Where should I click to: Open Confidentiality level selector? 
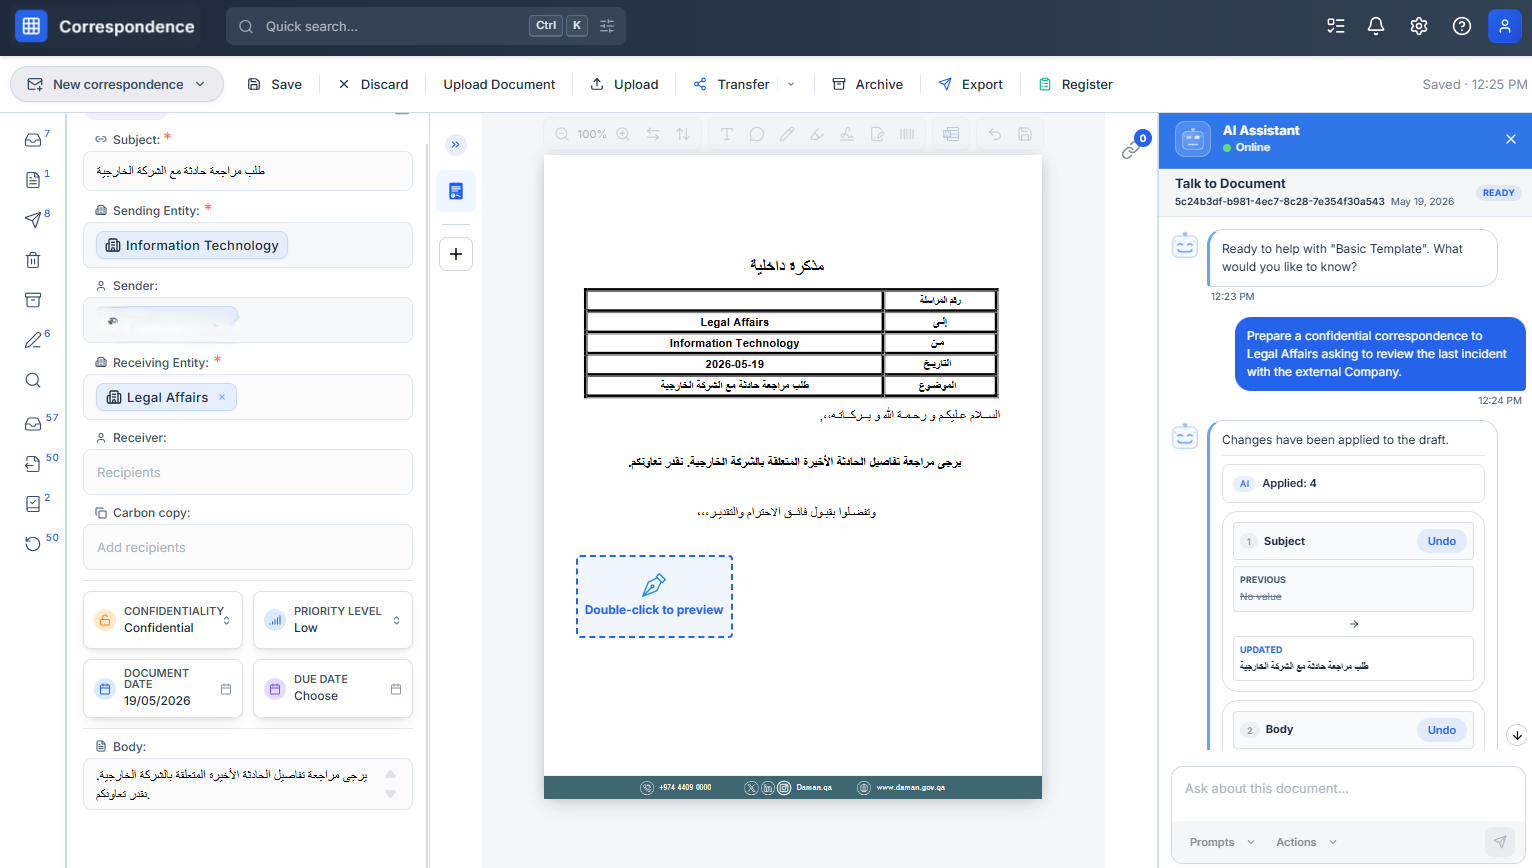pyautogui.click(x=163, y=620)
